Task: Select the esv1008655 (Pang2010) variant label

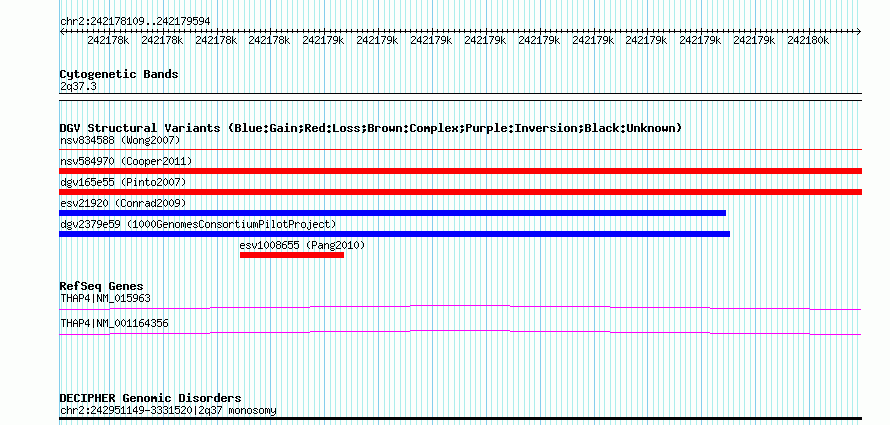Action: tap(303, 246)
